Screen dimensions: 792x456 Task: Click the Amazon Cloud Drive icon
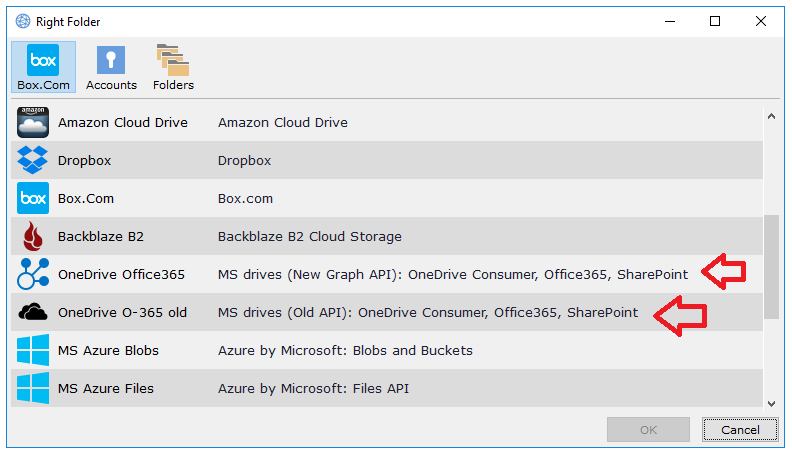[x=33, y=123]
